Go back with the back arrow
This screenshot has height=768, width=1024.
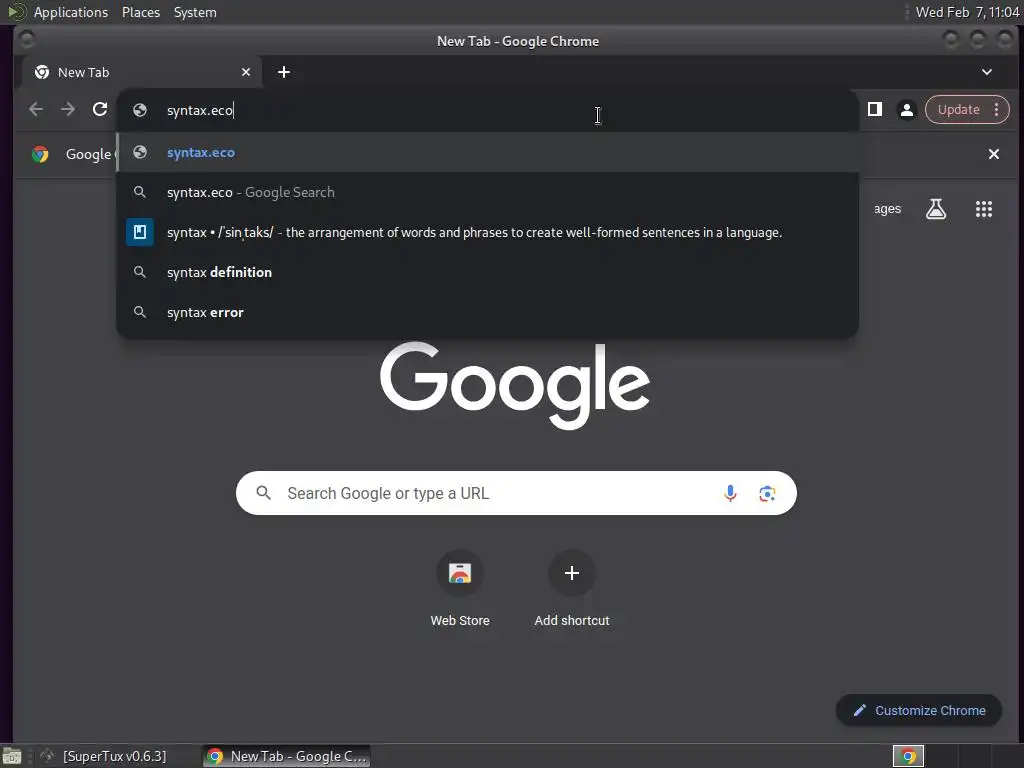(36, 109)
